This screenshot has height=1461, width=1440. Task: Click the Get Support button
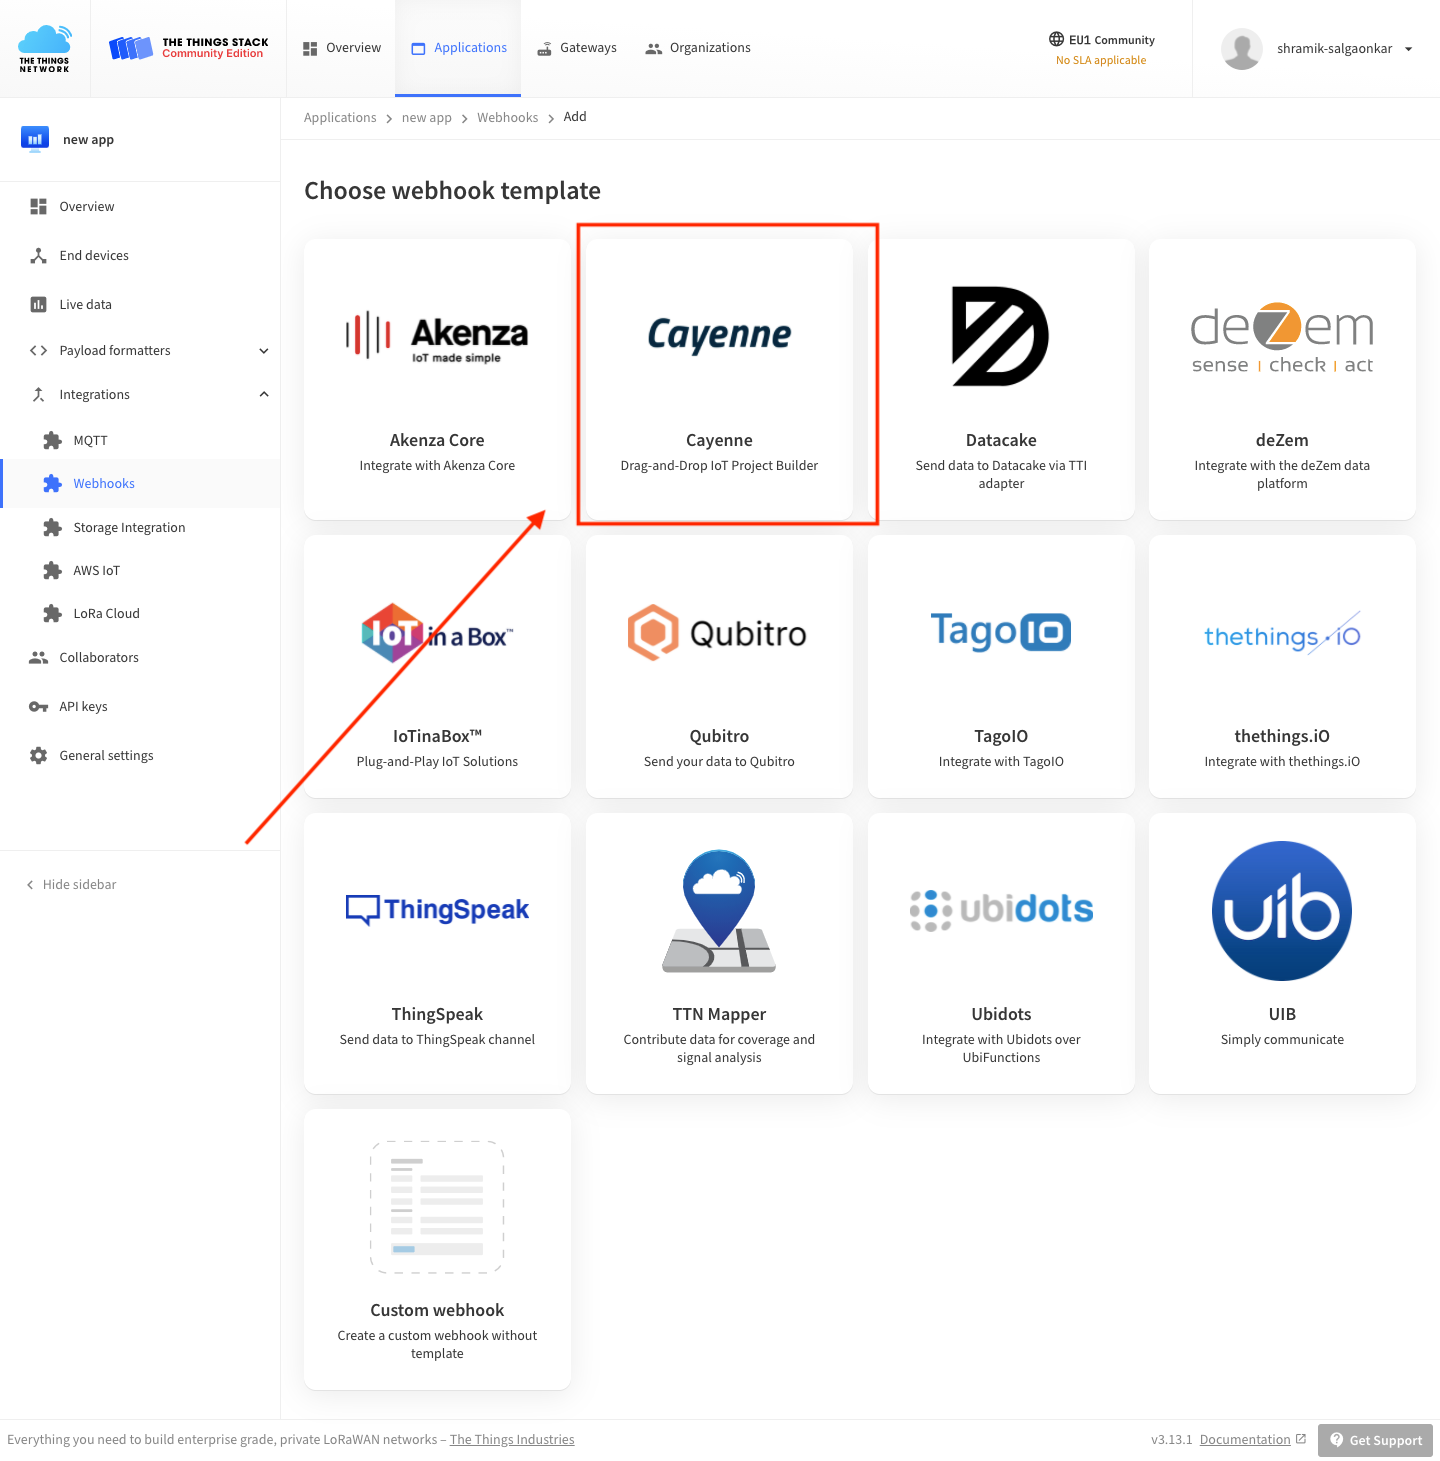(1375, 1440)
